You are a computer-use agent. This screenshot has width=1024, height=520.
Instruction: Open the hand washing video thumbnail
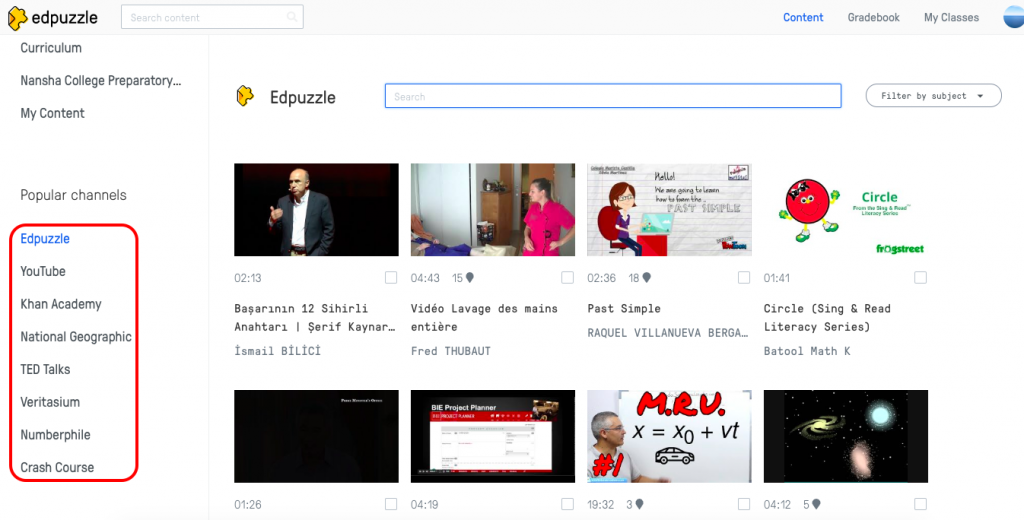pyautogui.click(x=493, y=210)
